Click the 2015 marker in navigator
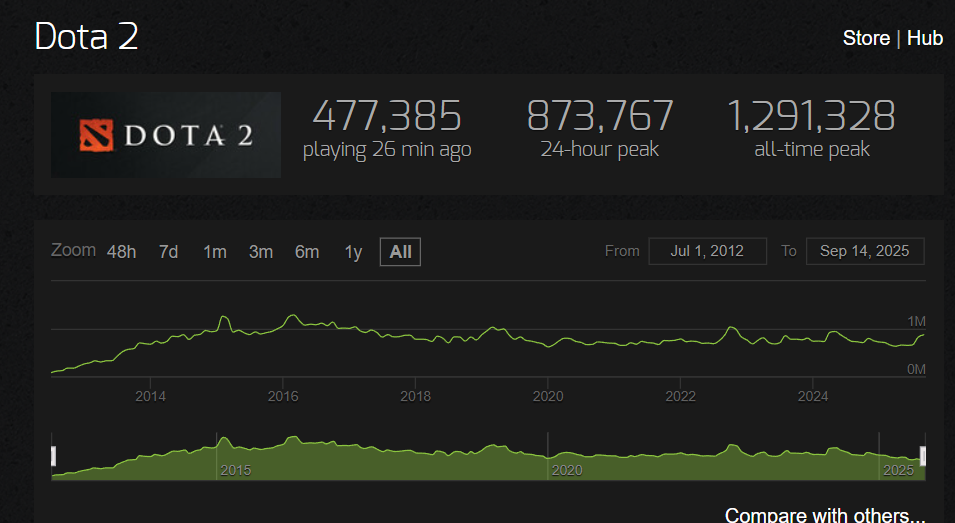 [x=236, y=470]
